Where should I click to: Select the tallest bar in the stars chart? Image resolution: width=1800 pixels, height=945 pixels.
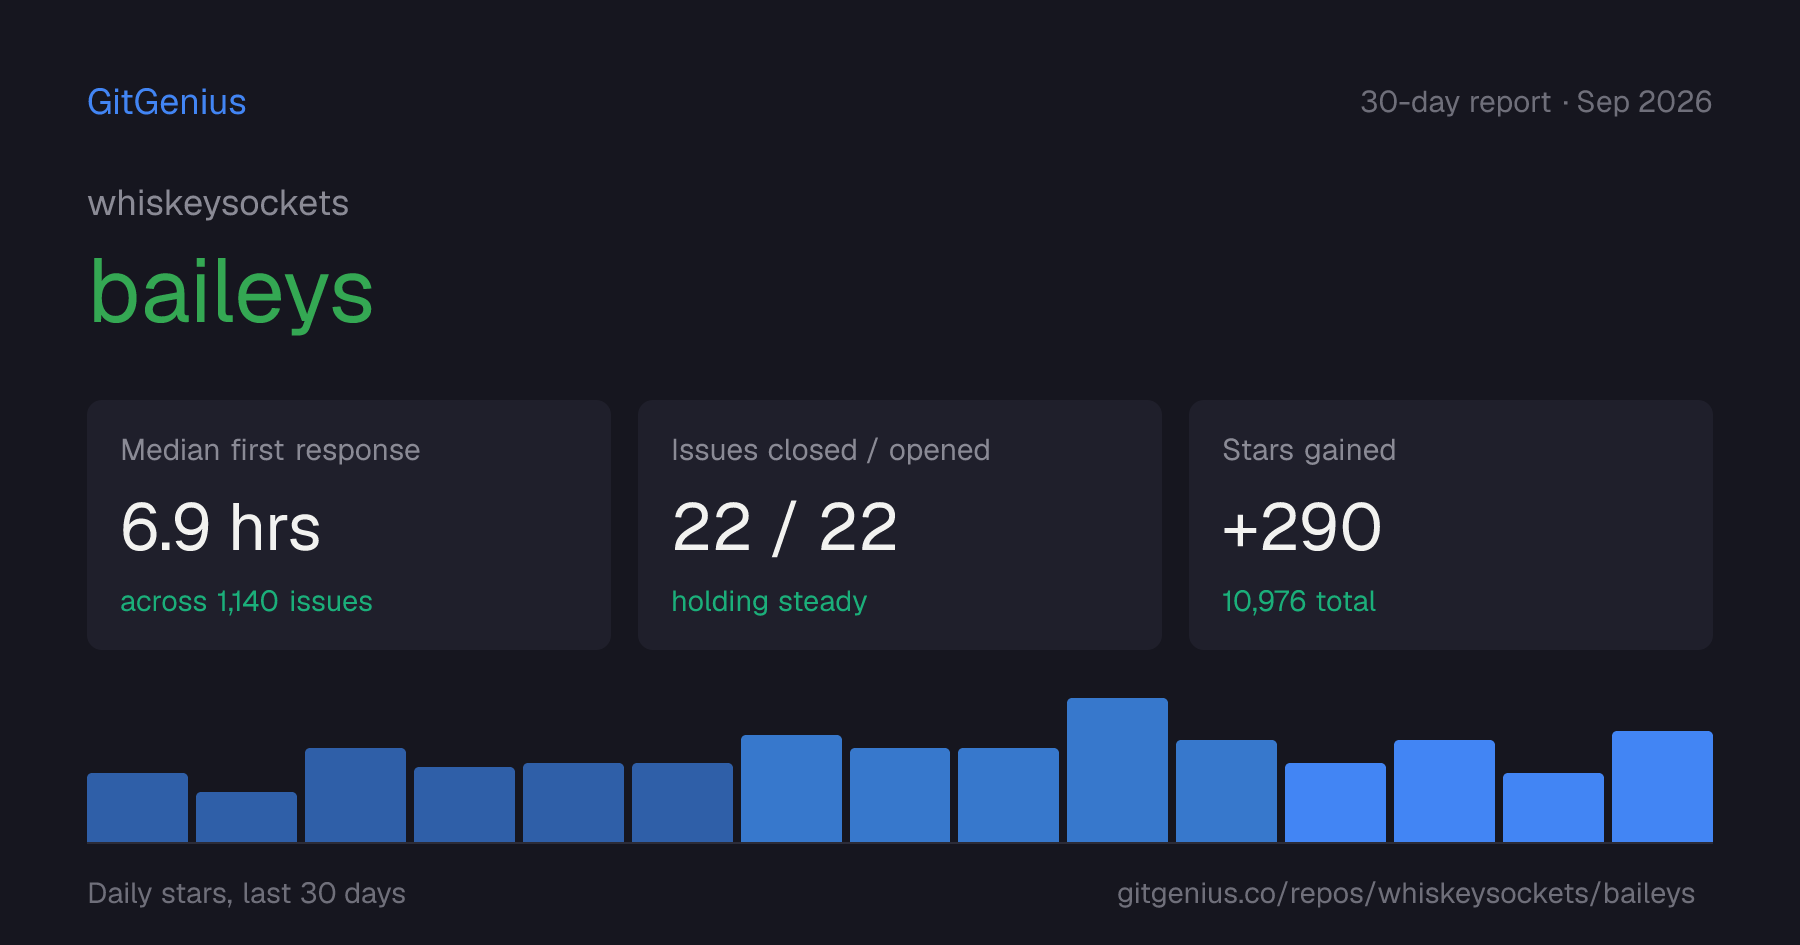[x=1117, y=770]
